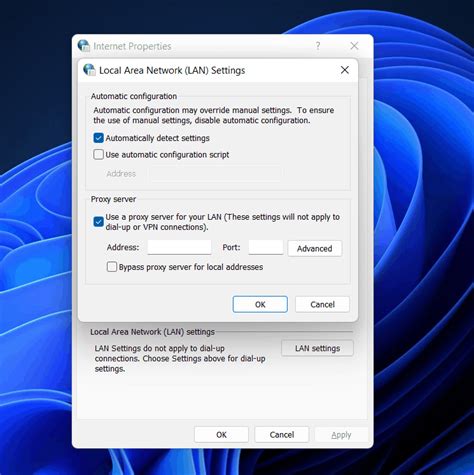Click the help question mark icon

tap(318, 46)
